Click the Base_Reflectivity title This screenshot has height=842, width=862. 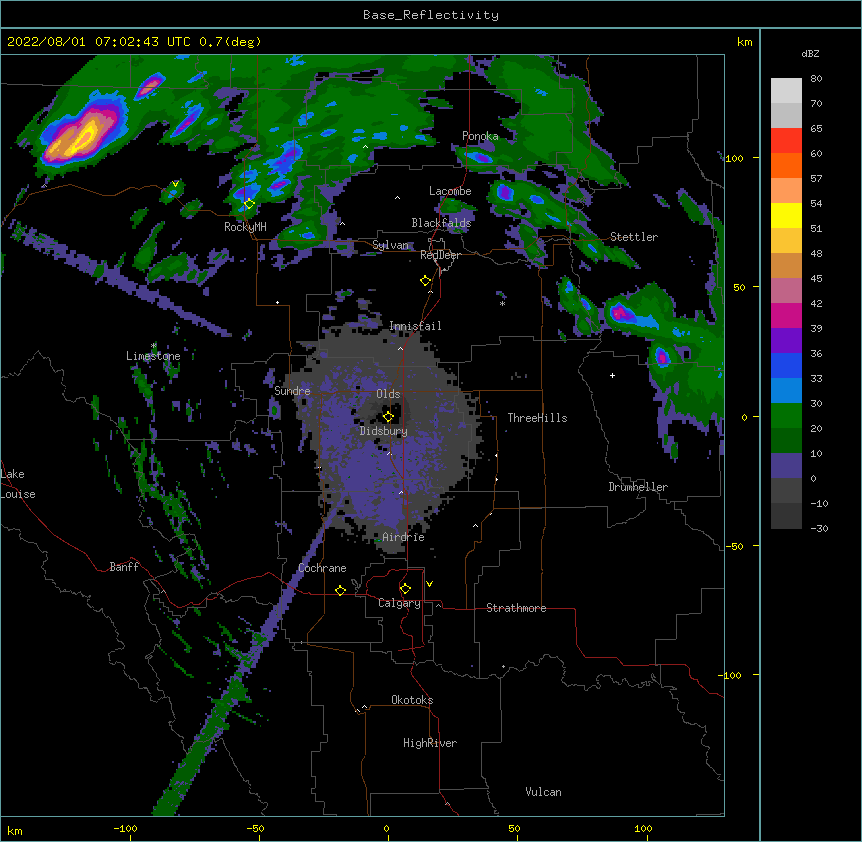point(431,15)
